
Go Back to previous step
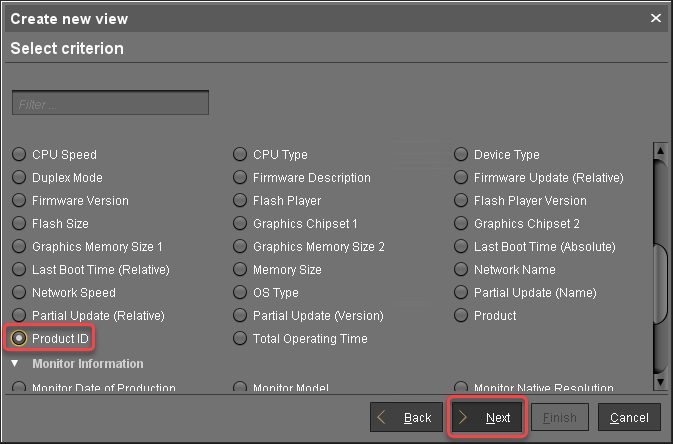pyautogui.click(x=406, y=418)
